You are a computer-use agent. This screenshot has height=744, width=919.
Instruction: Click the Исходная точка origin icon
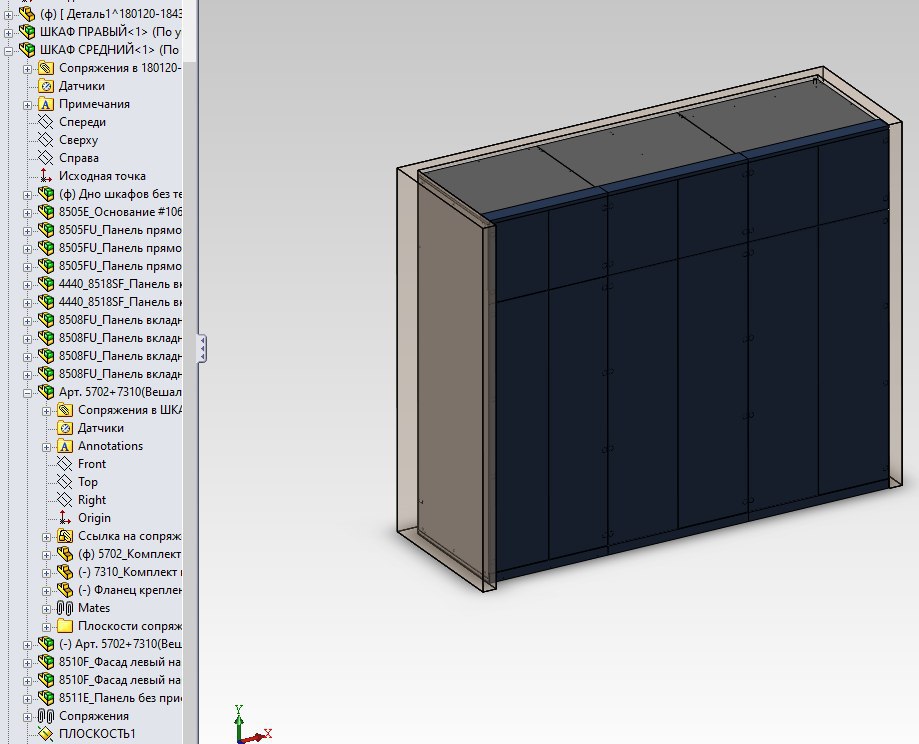pyautogui.click(x=46, y=176)
